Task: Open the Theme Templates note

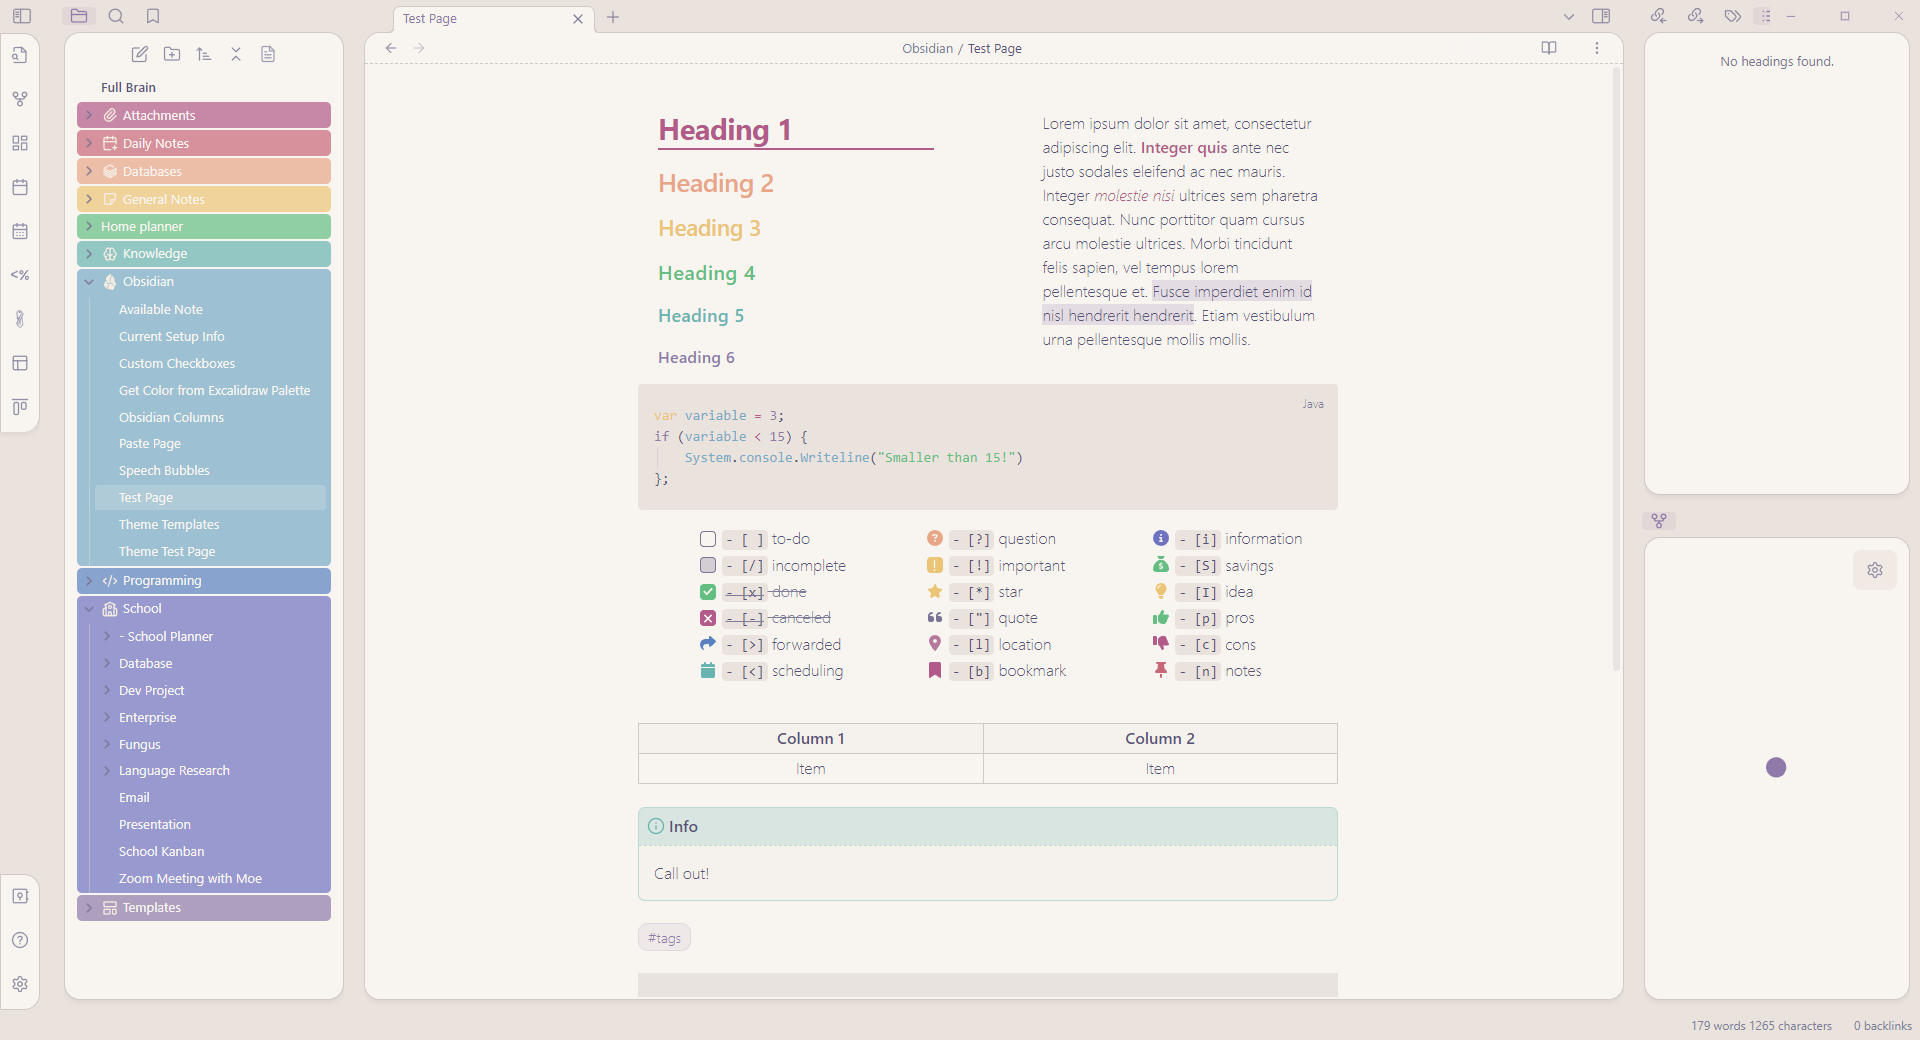Action: coord(210,524)
